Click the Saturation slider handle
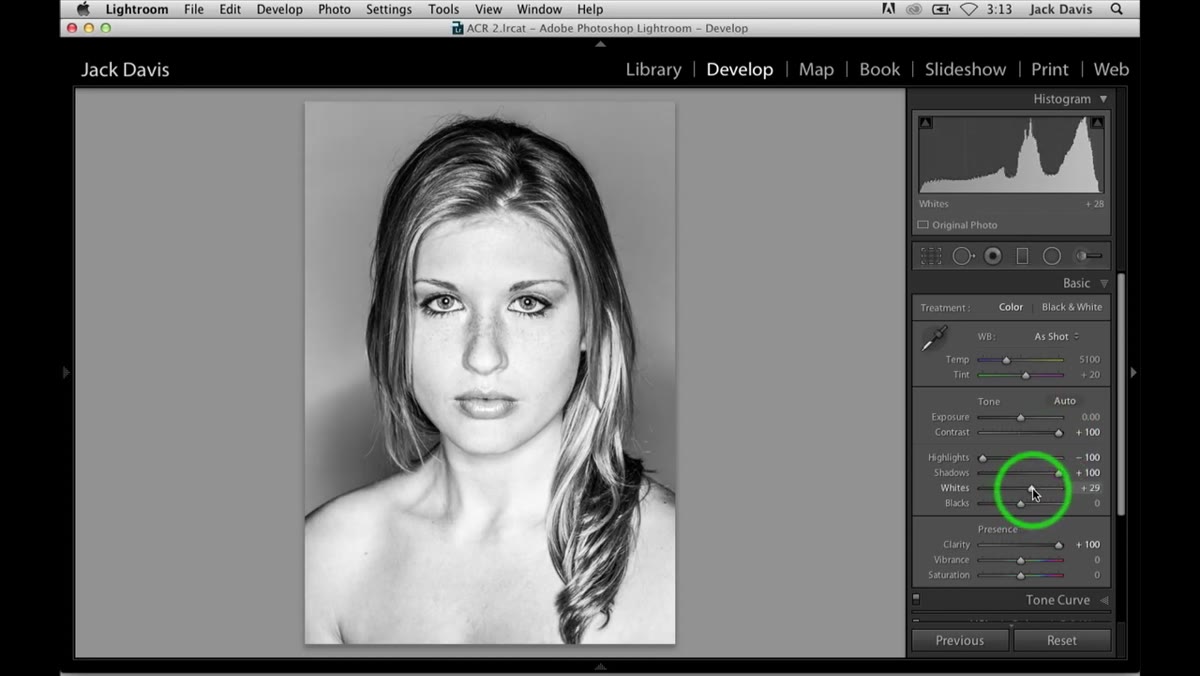The width and height of the screenshot is (1200, 676). pyautogui.click(x=1020, y=576)
